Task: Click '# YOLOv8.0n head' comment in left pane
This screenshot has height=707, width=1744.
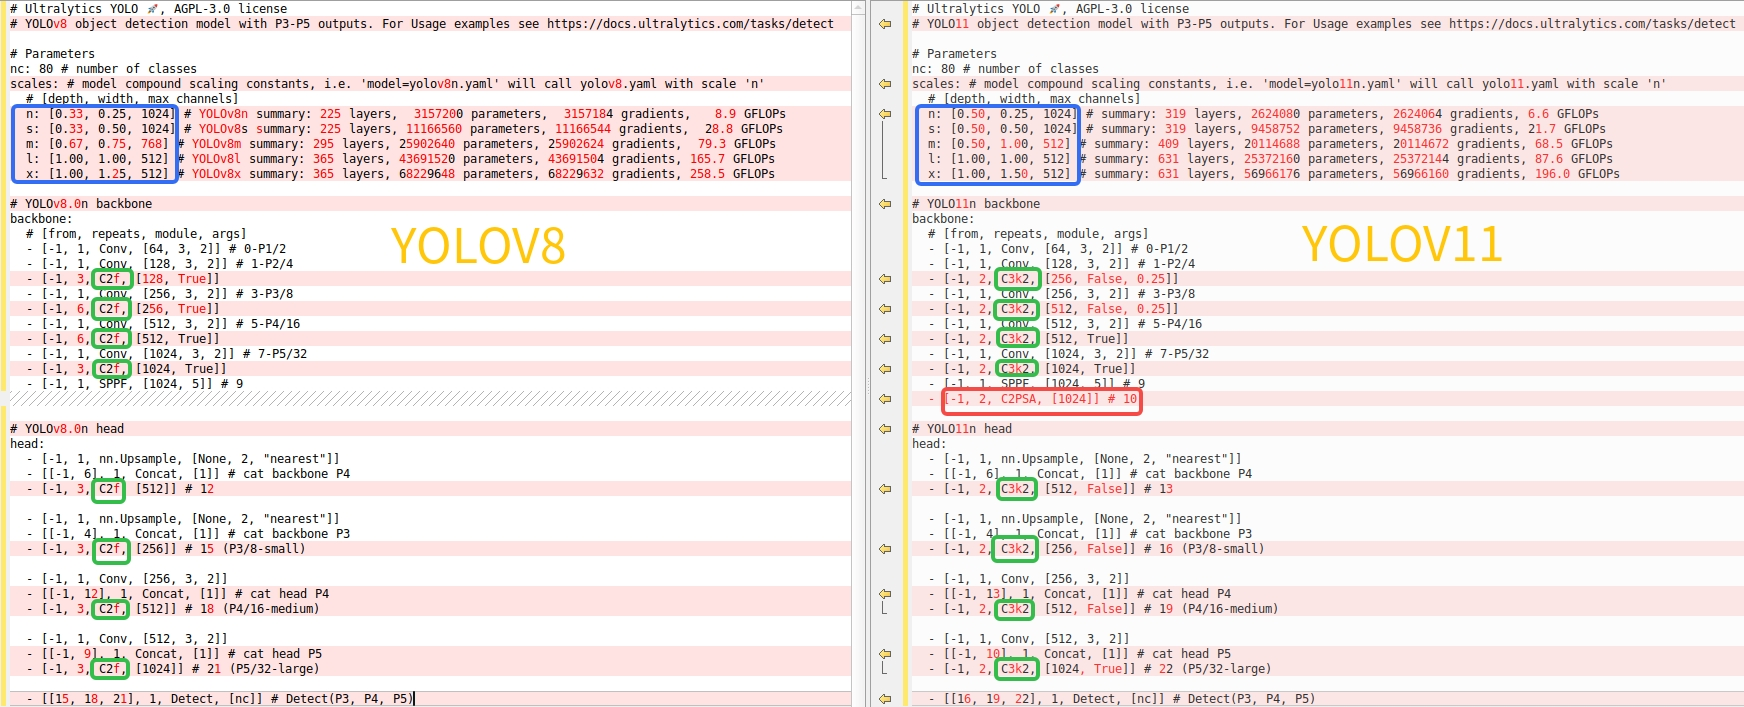Action: point(67,429)
